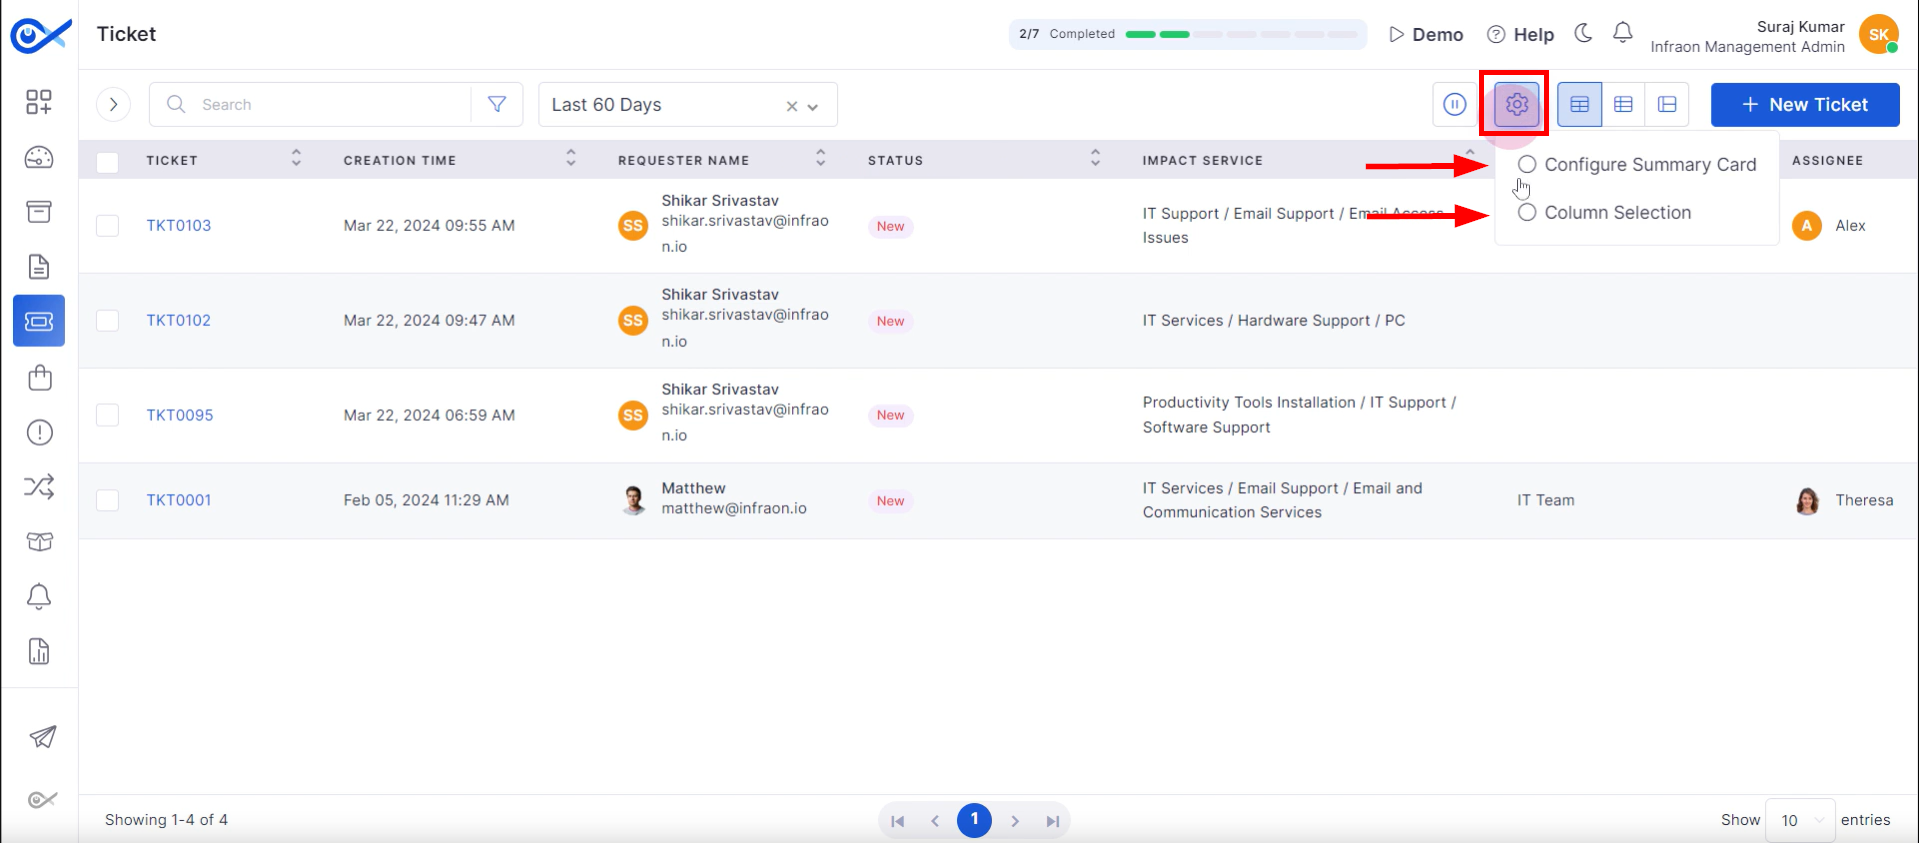
Task: Toggle dark mode moon icon
Action: [x=1583, y=34]
